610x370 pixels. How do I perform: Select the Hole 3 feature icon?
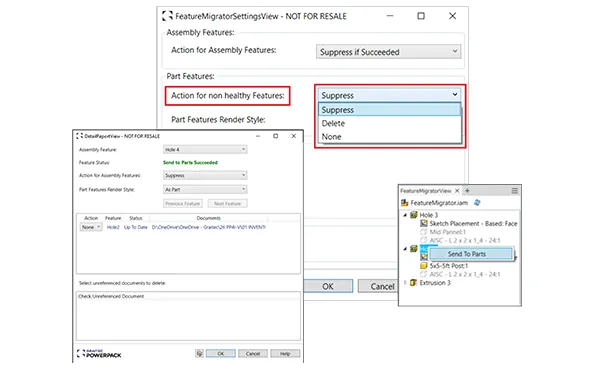(x=414, y=215)
